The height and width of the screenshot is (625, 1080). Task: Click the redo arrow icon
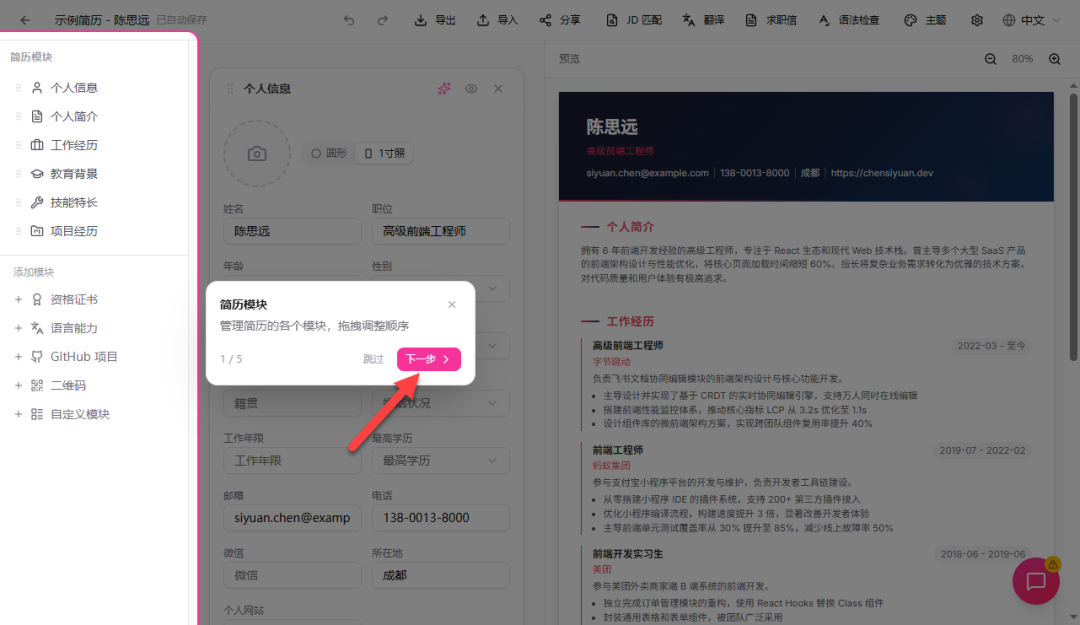(x=382, y=20)
